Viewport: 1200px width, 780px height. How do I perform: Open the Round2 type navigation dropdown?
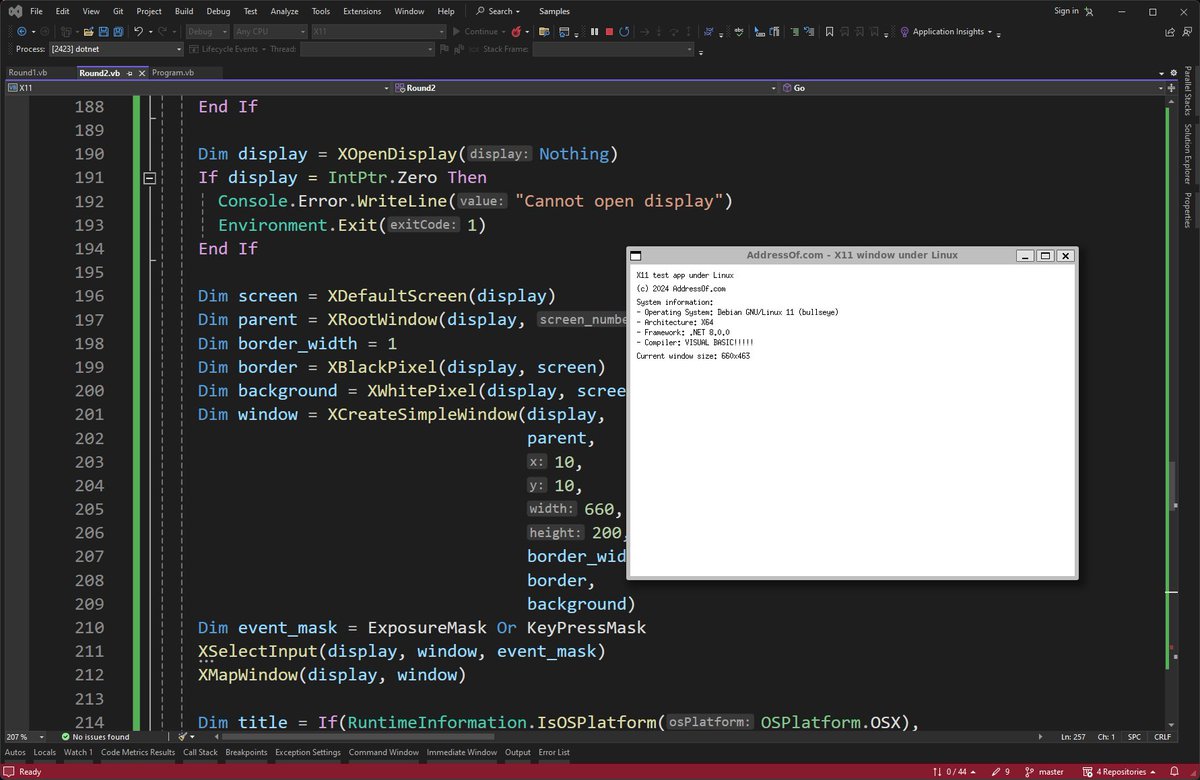pyautogui.click(x=584, y=88)
